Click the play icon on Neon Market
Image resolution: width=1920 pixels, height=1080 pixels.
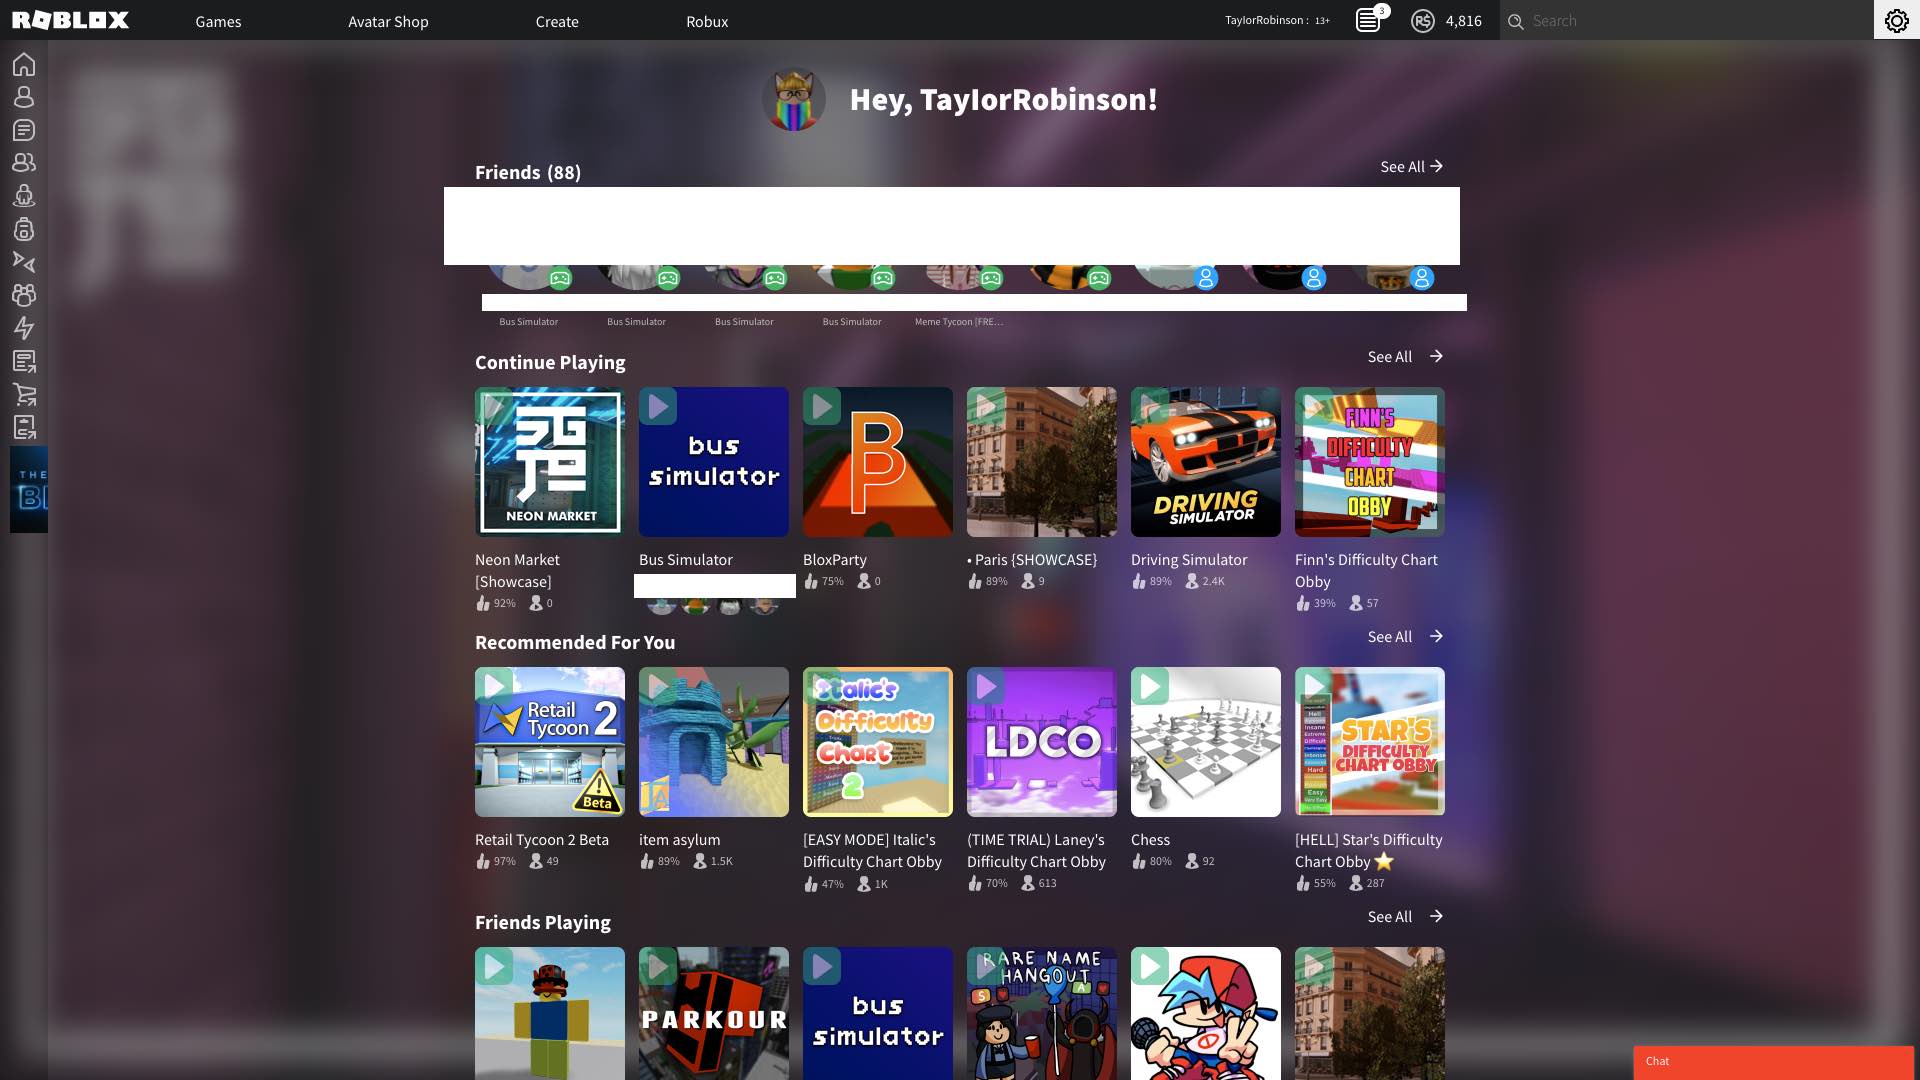point(494,406)
